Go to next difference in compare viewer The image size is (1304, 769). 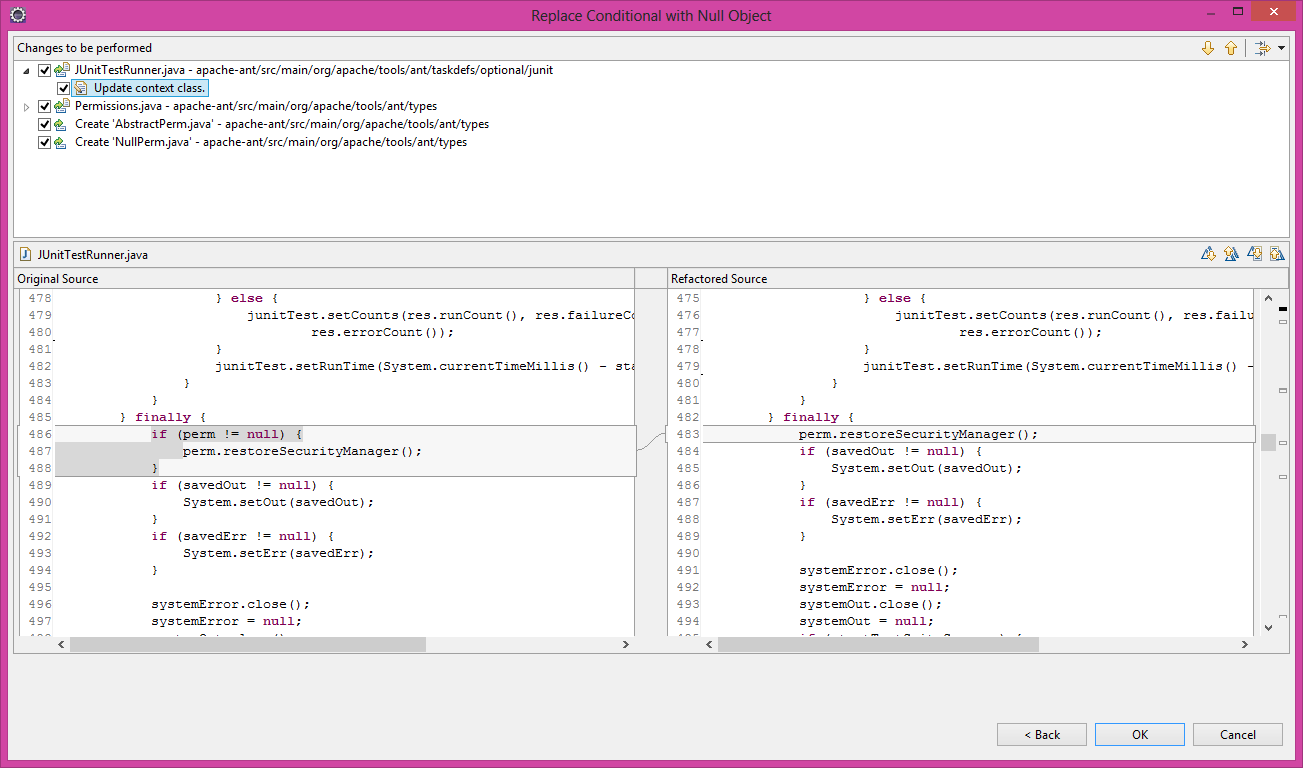tap(1208, 255)
